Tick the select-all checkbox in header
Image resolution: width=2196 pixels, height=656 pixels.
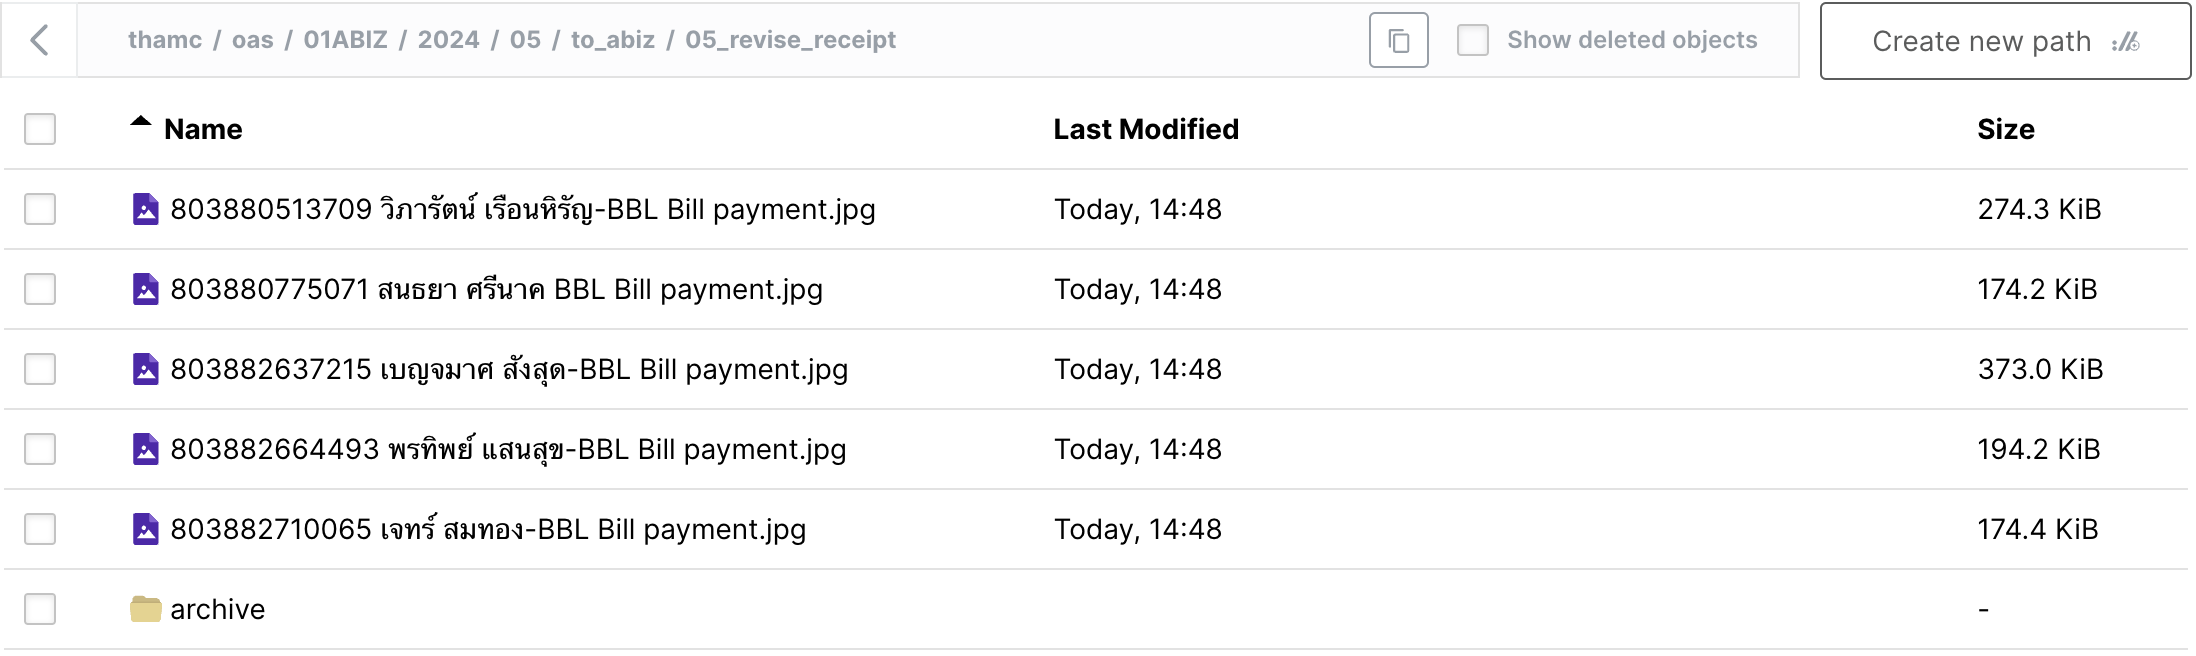[40, 129]
